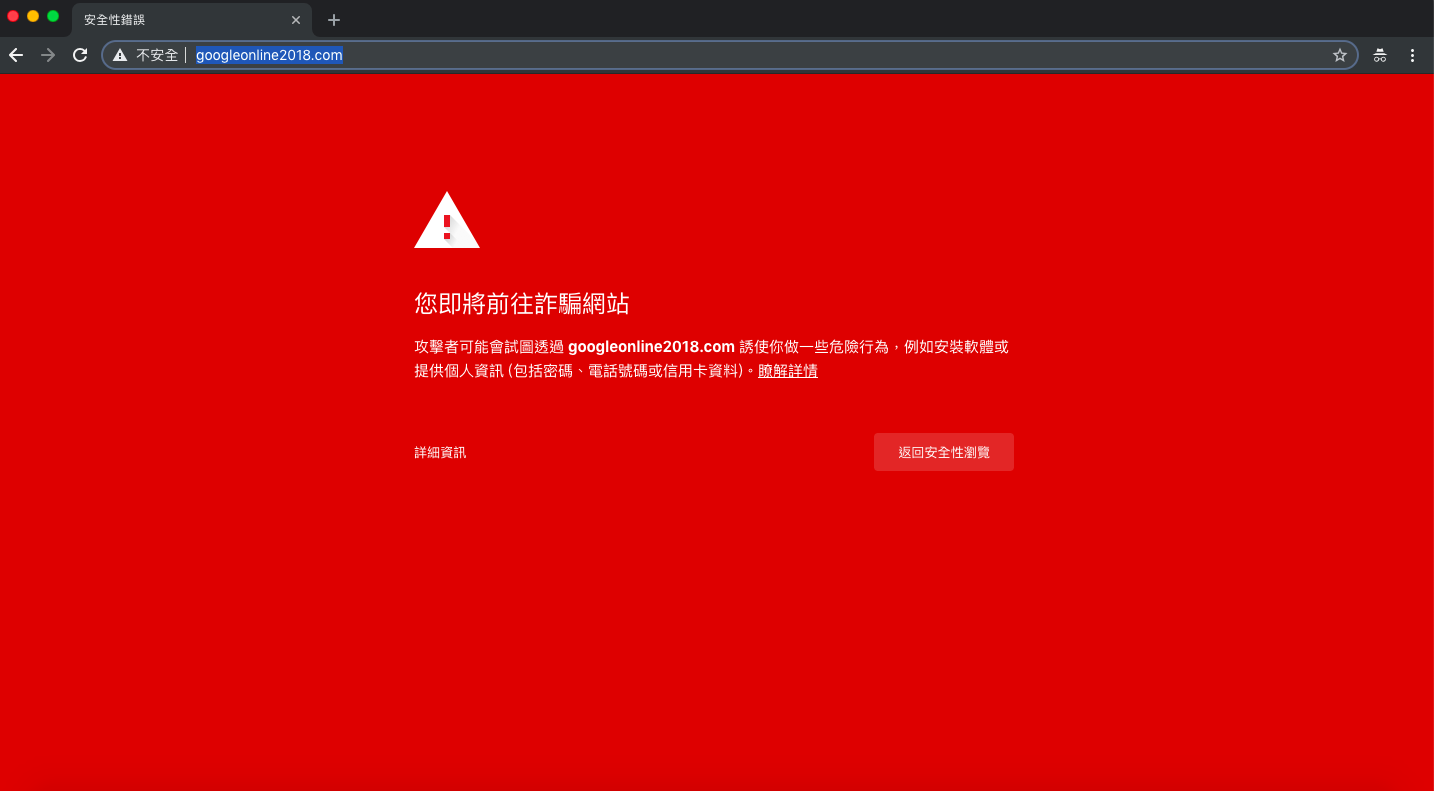Screen dimensions: 1434x791
Task: Click 詳細資訊 to show details
Action: pos(440,452)
